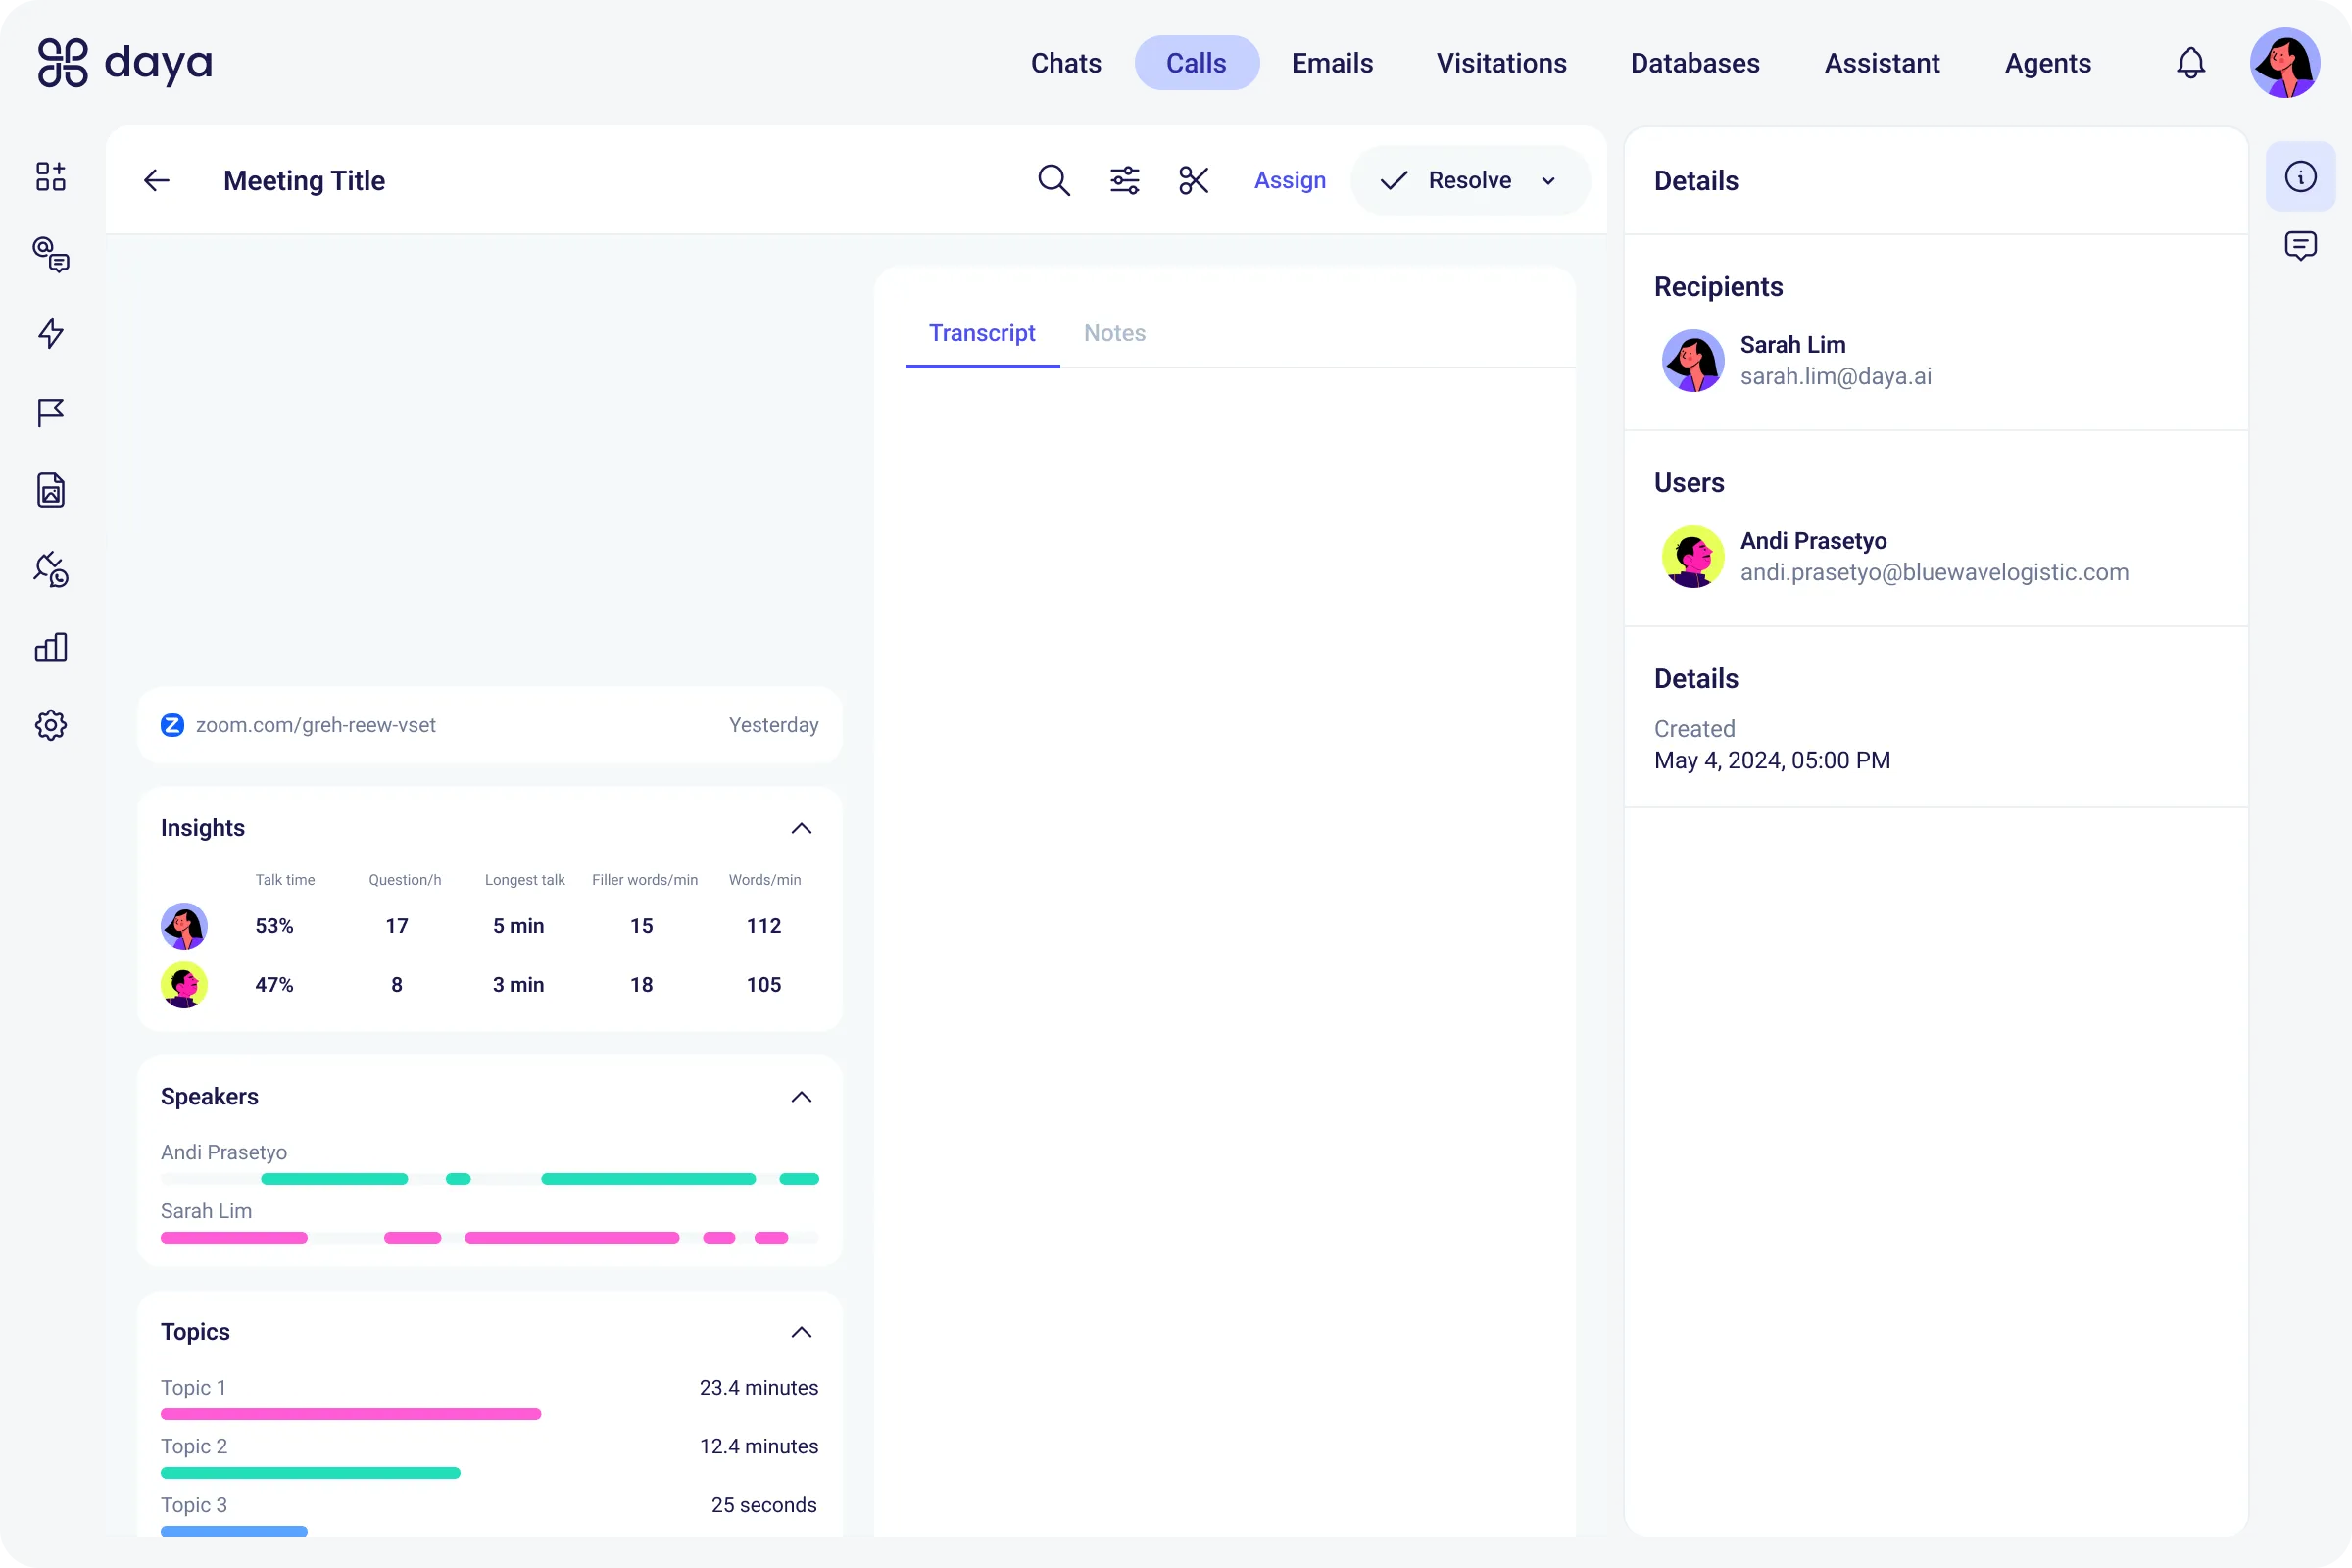Click the Assign link

[1290, 180]
